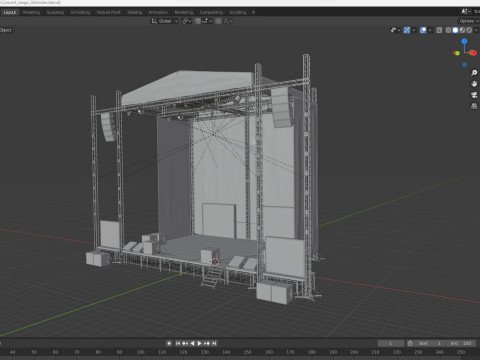This screenshot has width=480, height=360.
Task: Select the right hanging speaker array
Action: click(282, 107)
